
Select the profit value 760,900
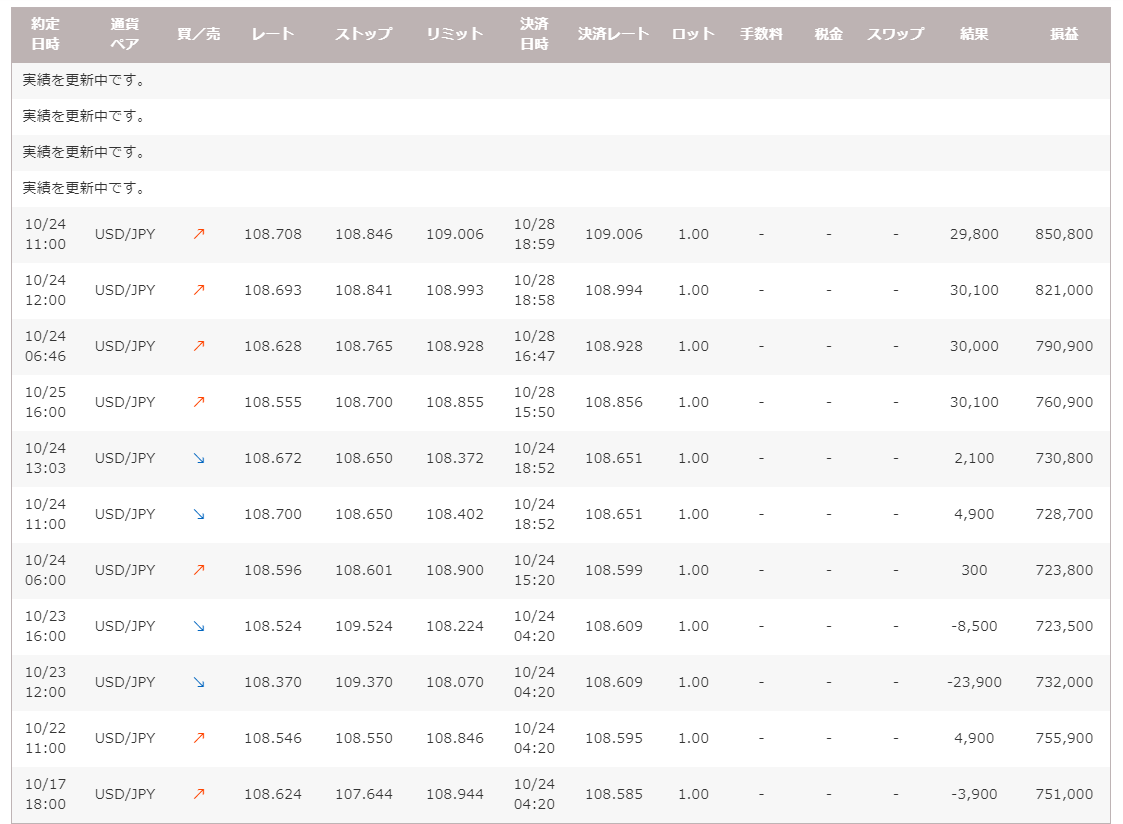point(1064,402)
